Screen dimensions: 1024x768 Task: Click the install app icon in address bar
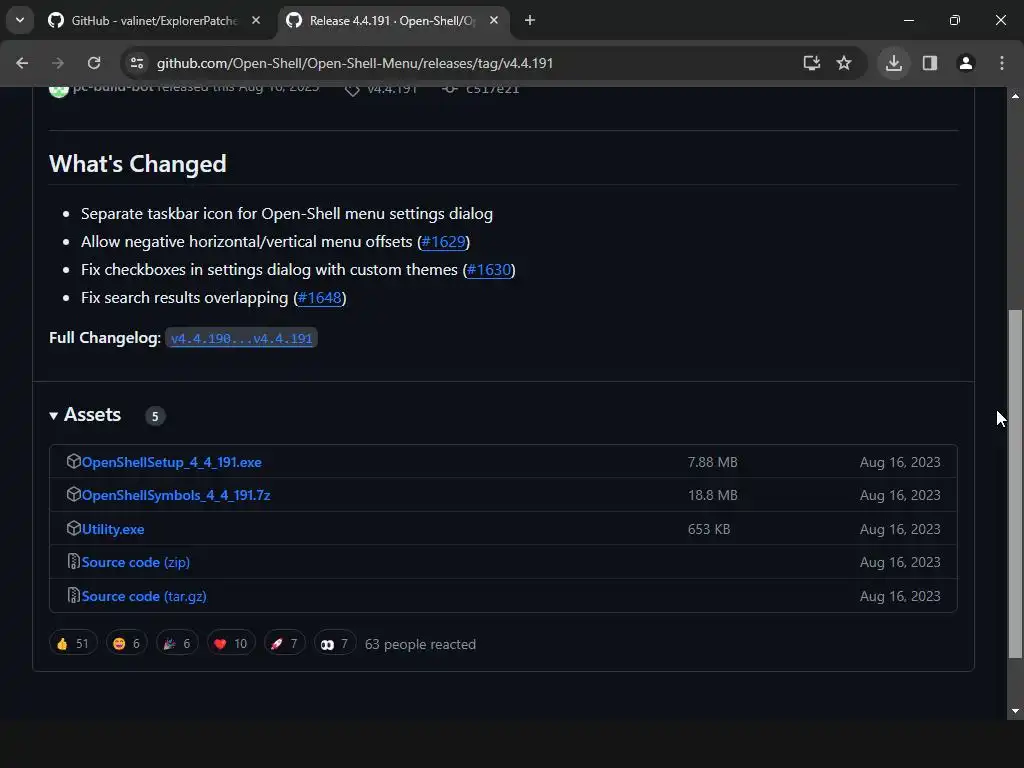coord(812,63)
